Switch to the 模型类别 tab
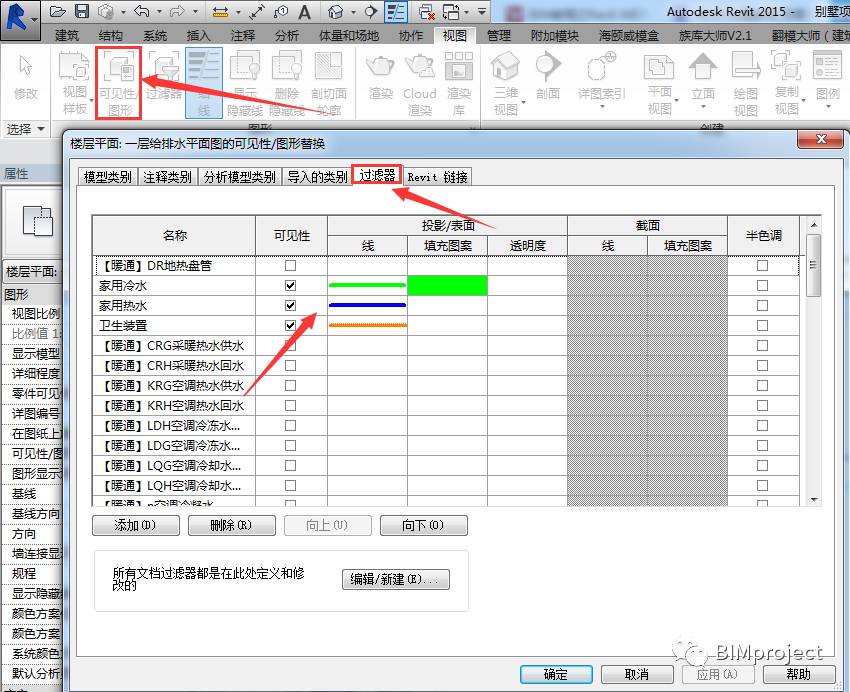850x692 pixels. (107, 177)
